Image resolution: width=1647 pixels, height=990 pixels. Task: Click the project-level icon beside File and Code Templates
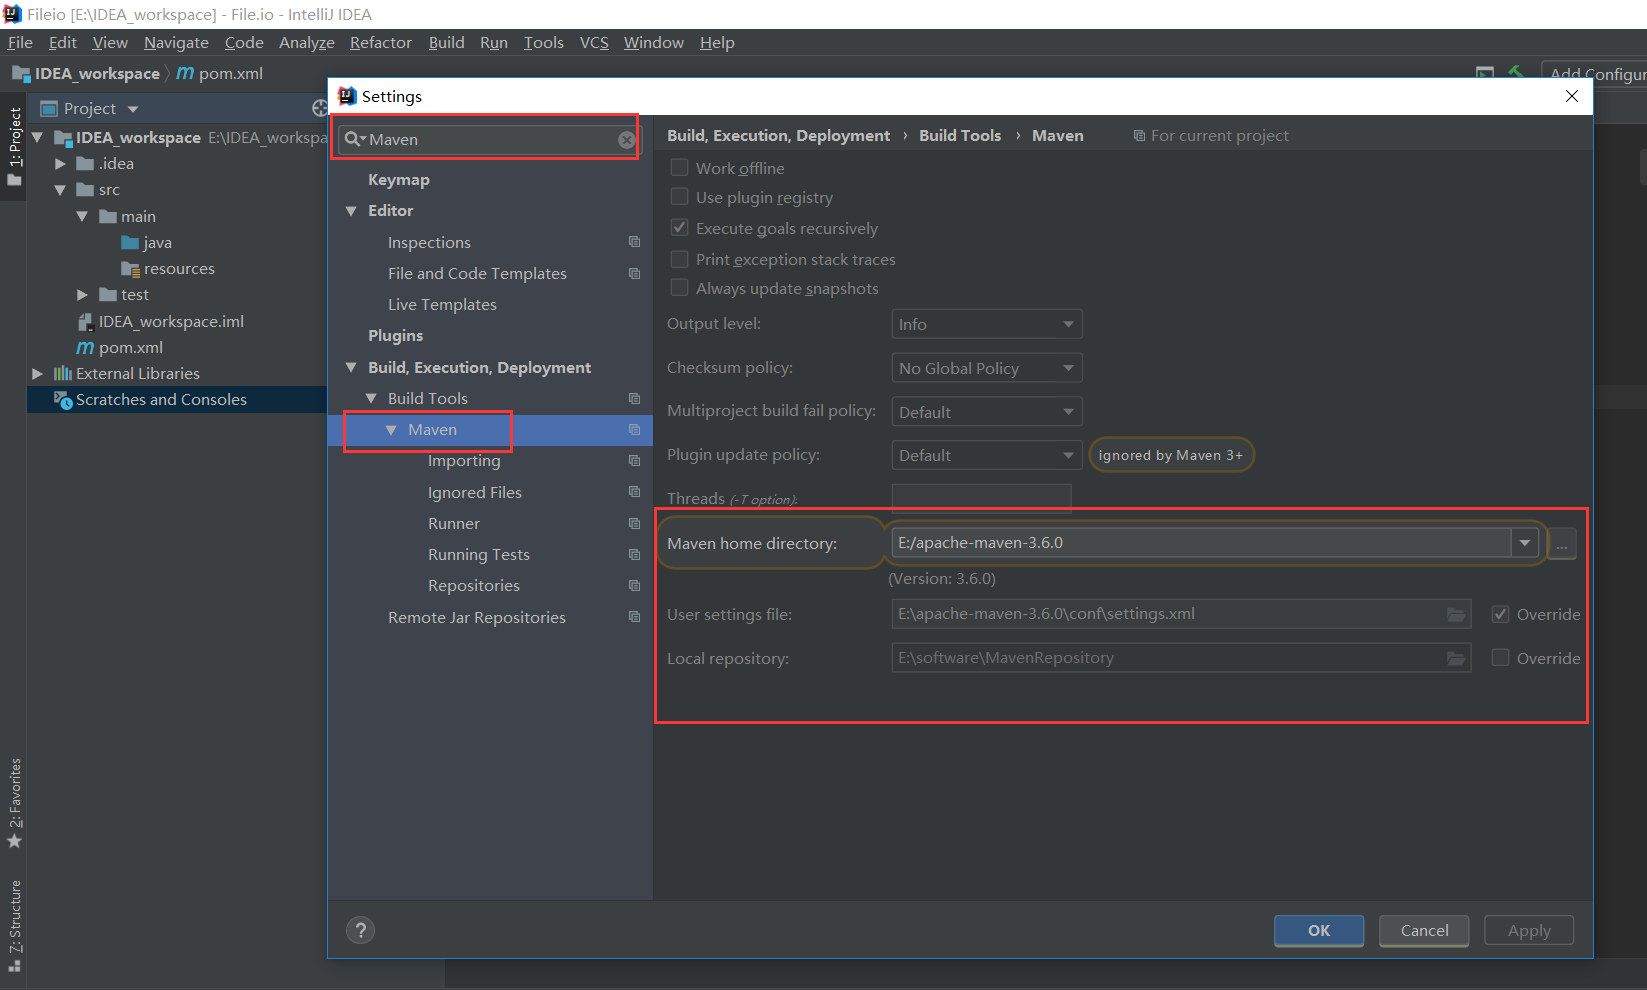click(634, 273)
